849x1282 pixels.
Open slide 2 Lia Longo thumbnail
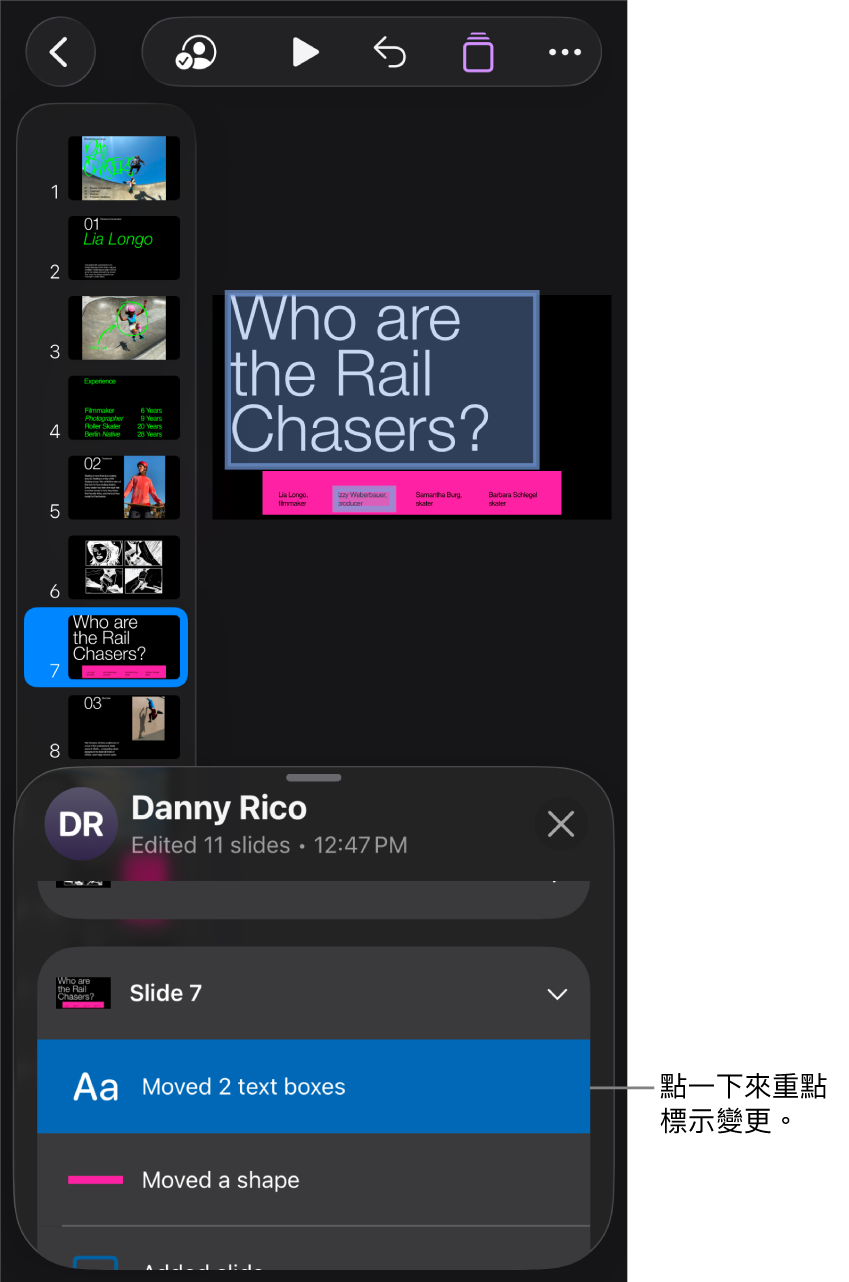pos(124,248)
